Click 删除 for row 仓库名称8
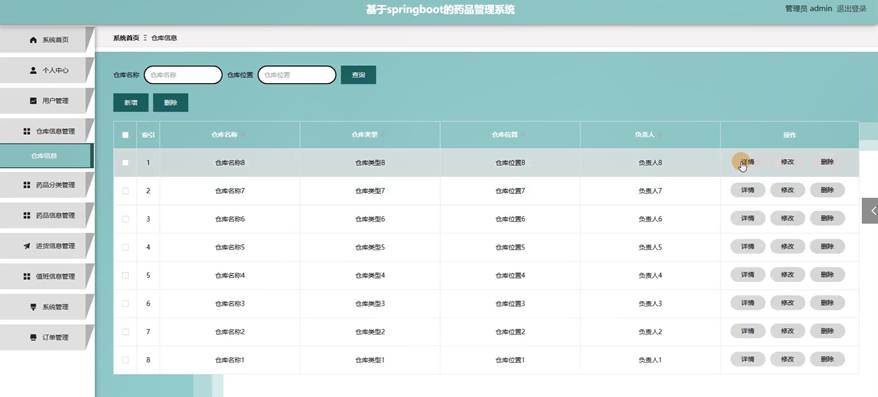878x397 pixels. click(827, 162)
